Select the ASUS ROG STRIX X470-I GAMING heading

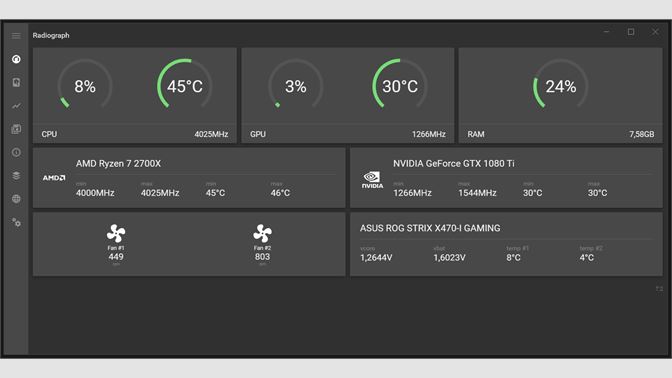pyautogui.click(x=430, y=228)
